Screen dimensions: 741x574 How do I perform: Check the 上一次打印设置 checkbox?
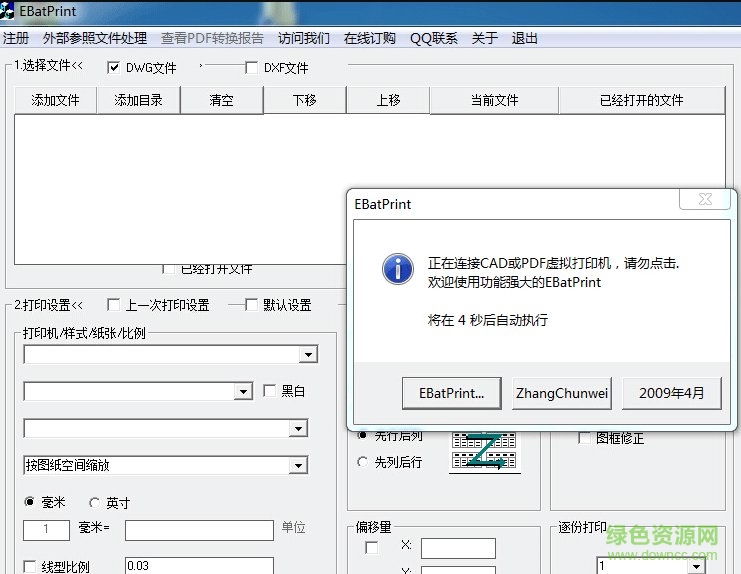(x=113, y=305)
